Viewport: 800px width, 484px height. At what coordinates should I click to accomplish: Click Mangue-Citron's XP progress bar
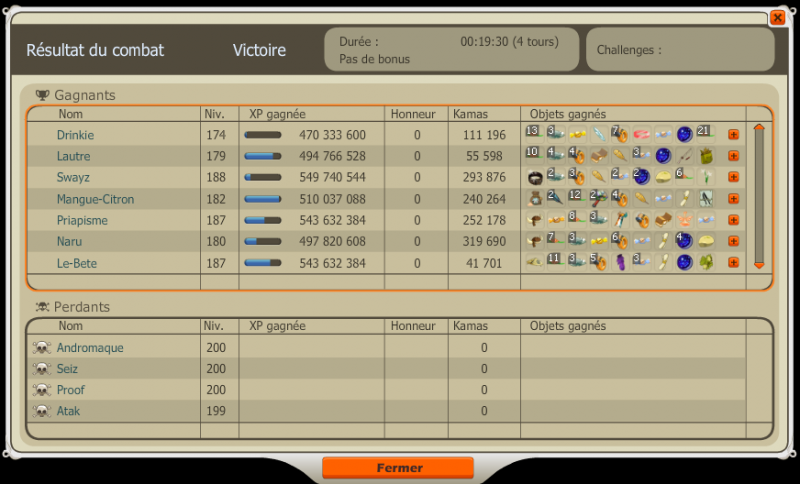[263, 199]
